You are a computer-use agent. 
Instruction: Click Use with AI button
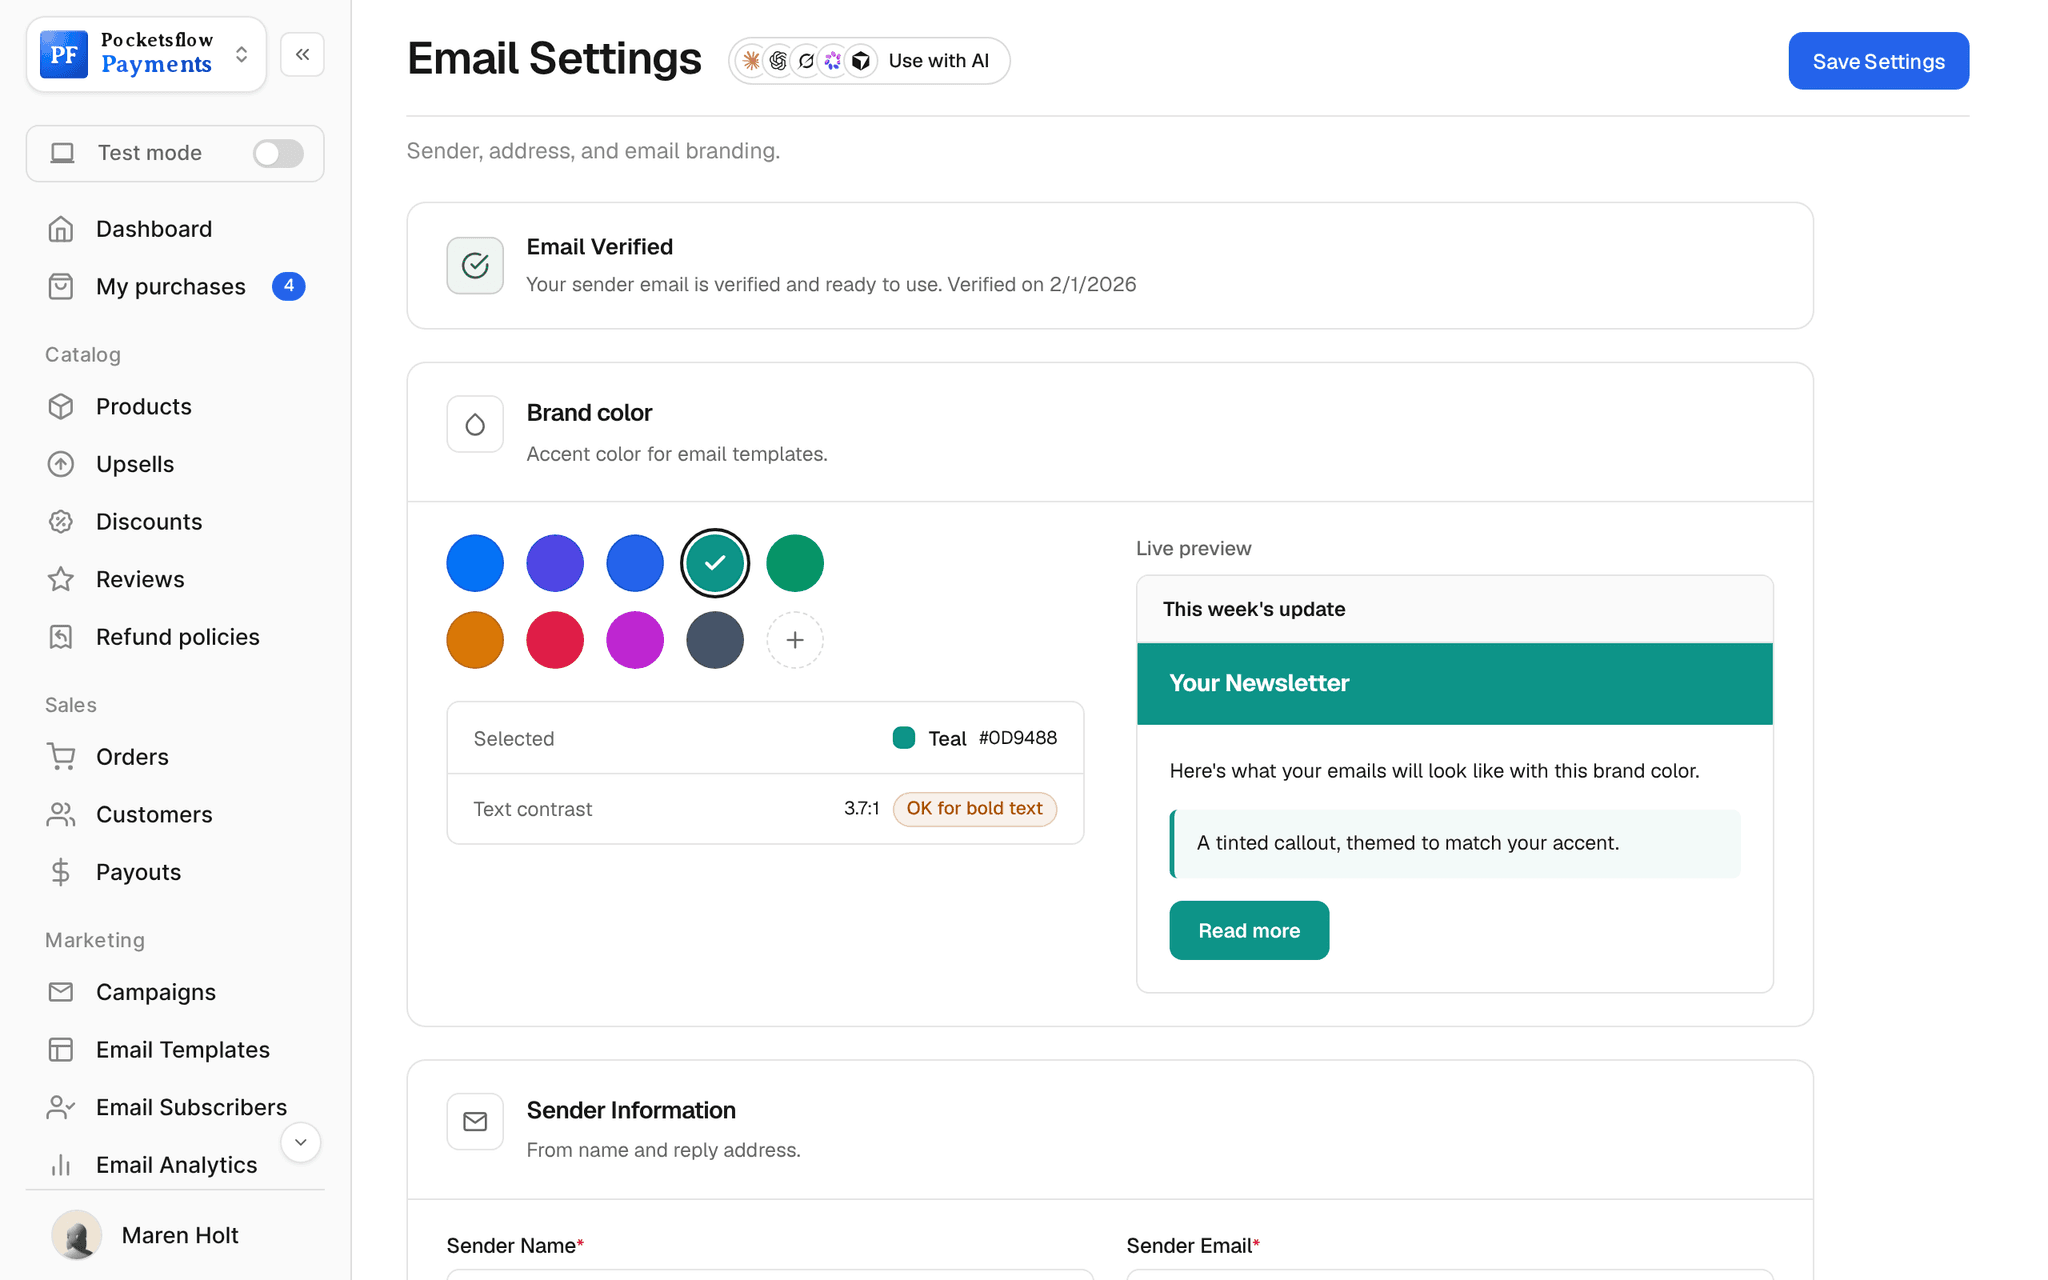tap(869, 61)
